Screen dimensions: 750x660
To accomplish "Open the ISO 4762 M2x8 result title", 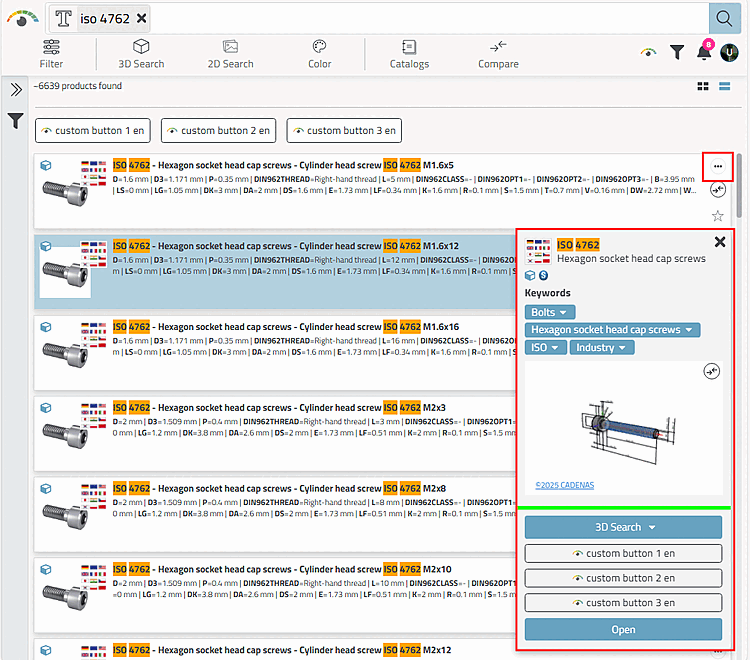I will (x=279, y=488).
